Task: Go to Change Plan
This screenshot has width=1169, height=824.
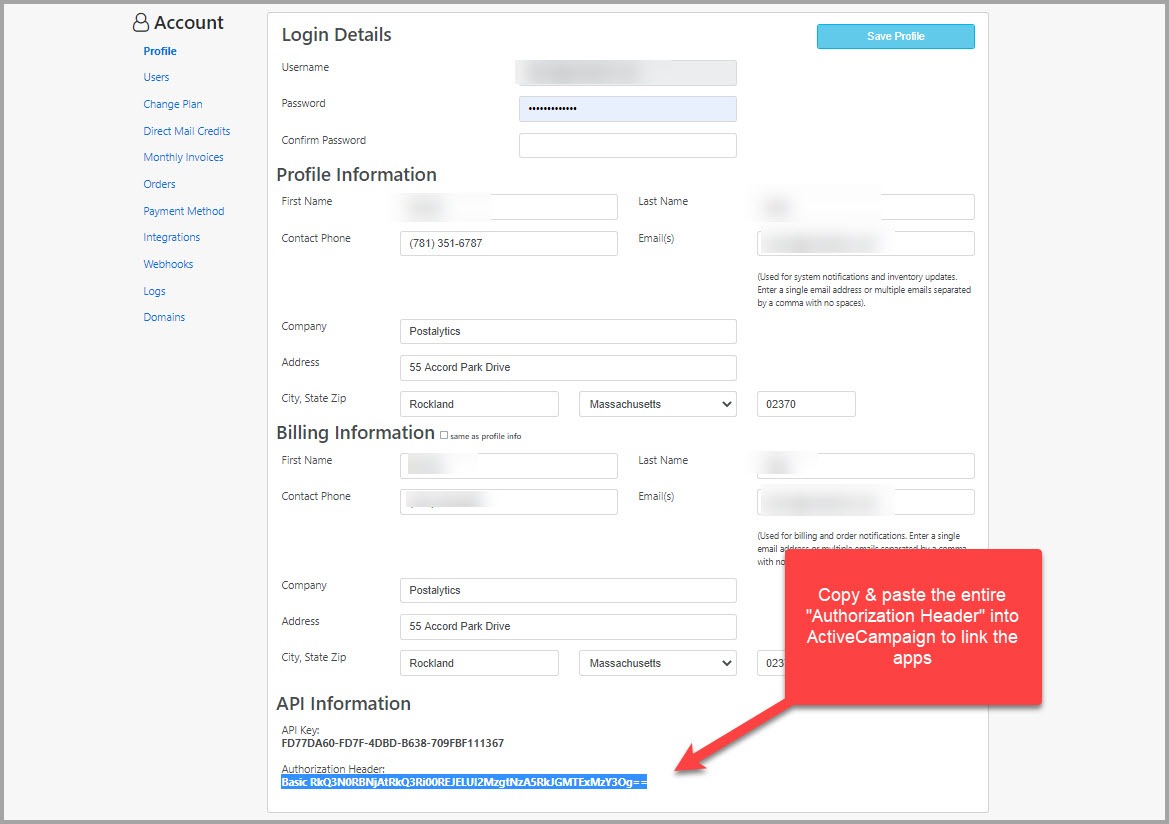Action: click(172, 104)
